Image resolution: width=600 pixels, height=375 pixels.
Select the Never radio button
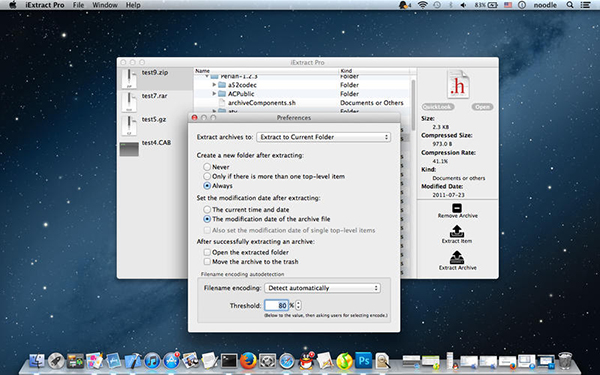click(207, 167)
